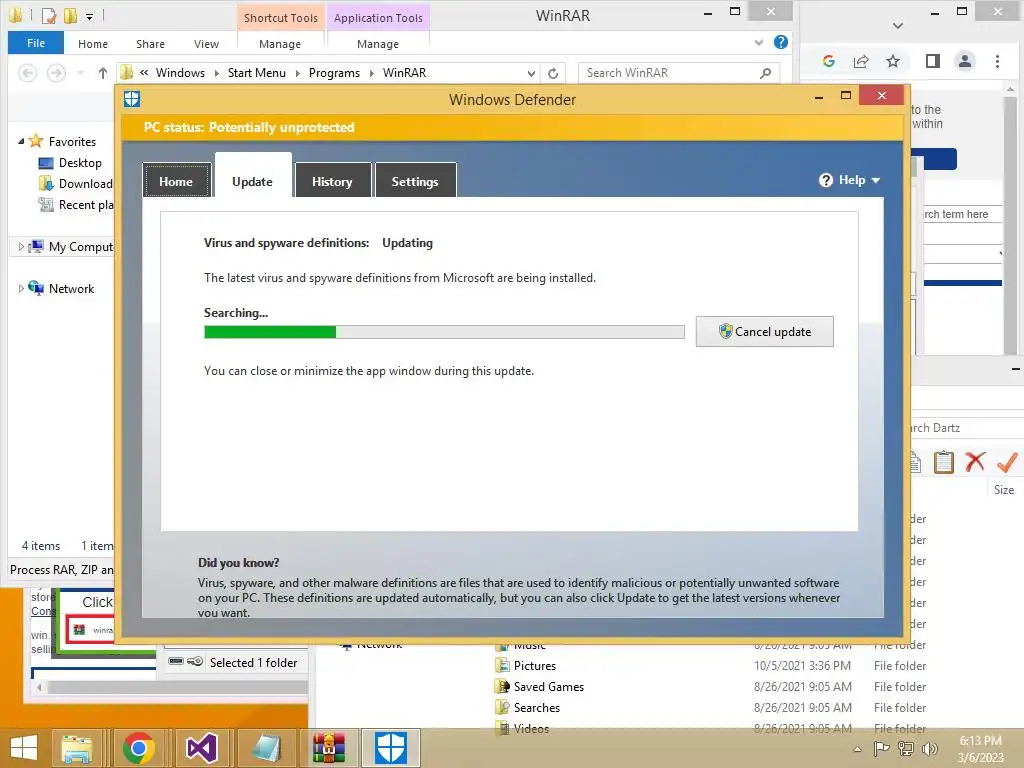Image resolution: width=1024 pixels, height=768 pixels.
Task: Select the Searches folder row
Action: (711, 707)
